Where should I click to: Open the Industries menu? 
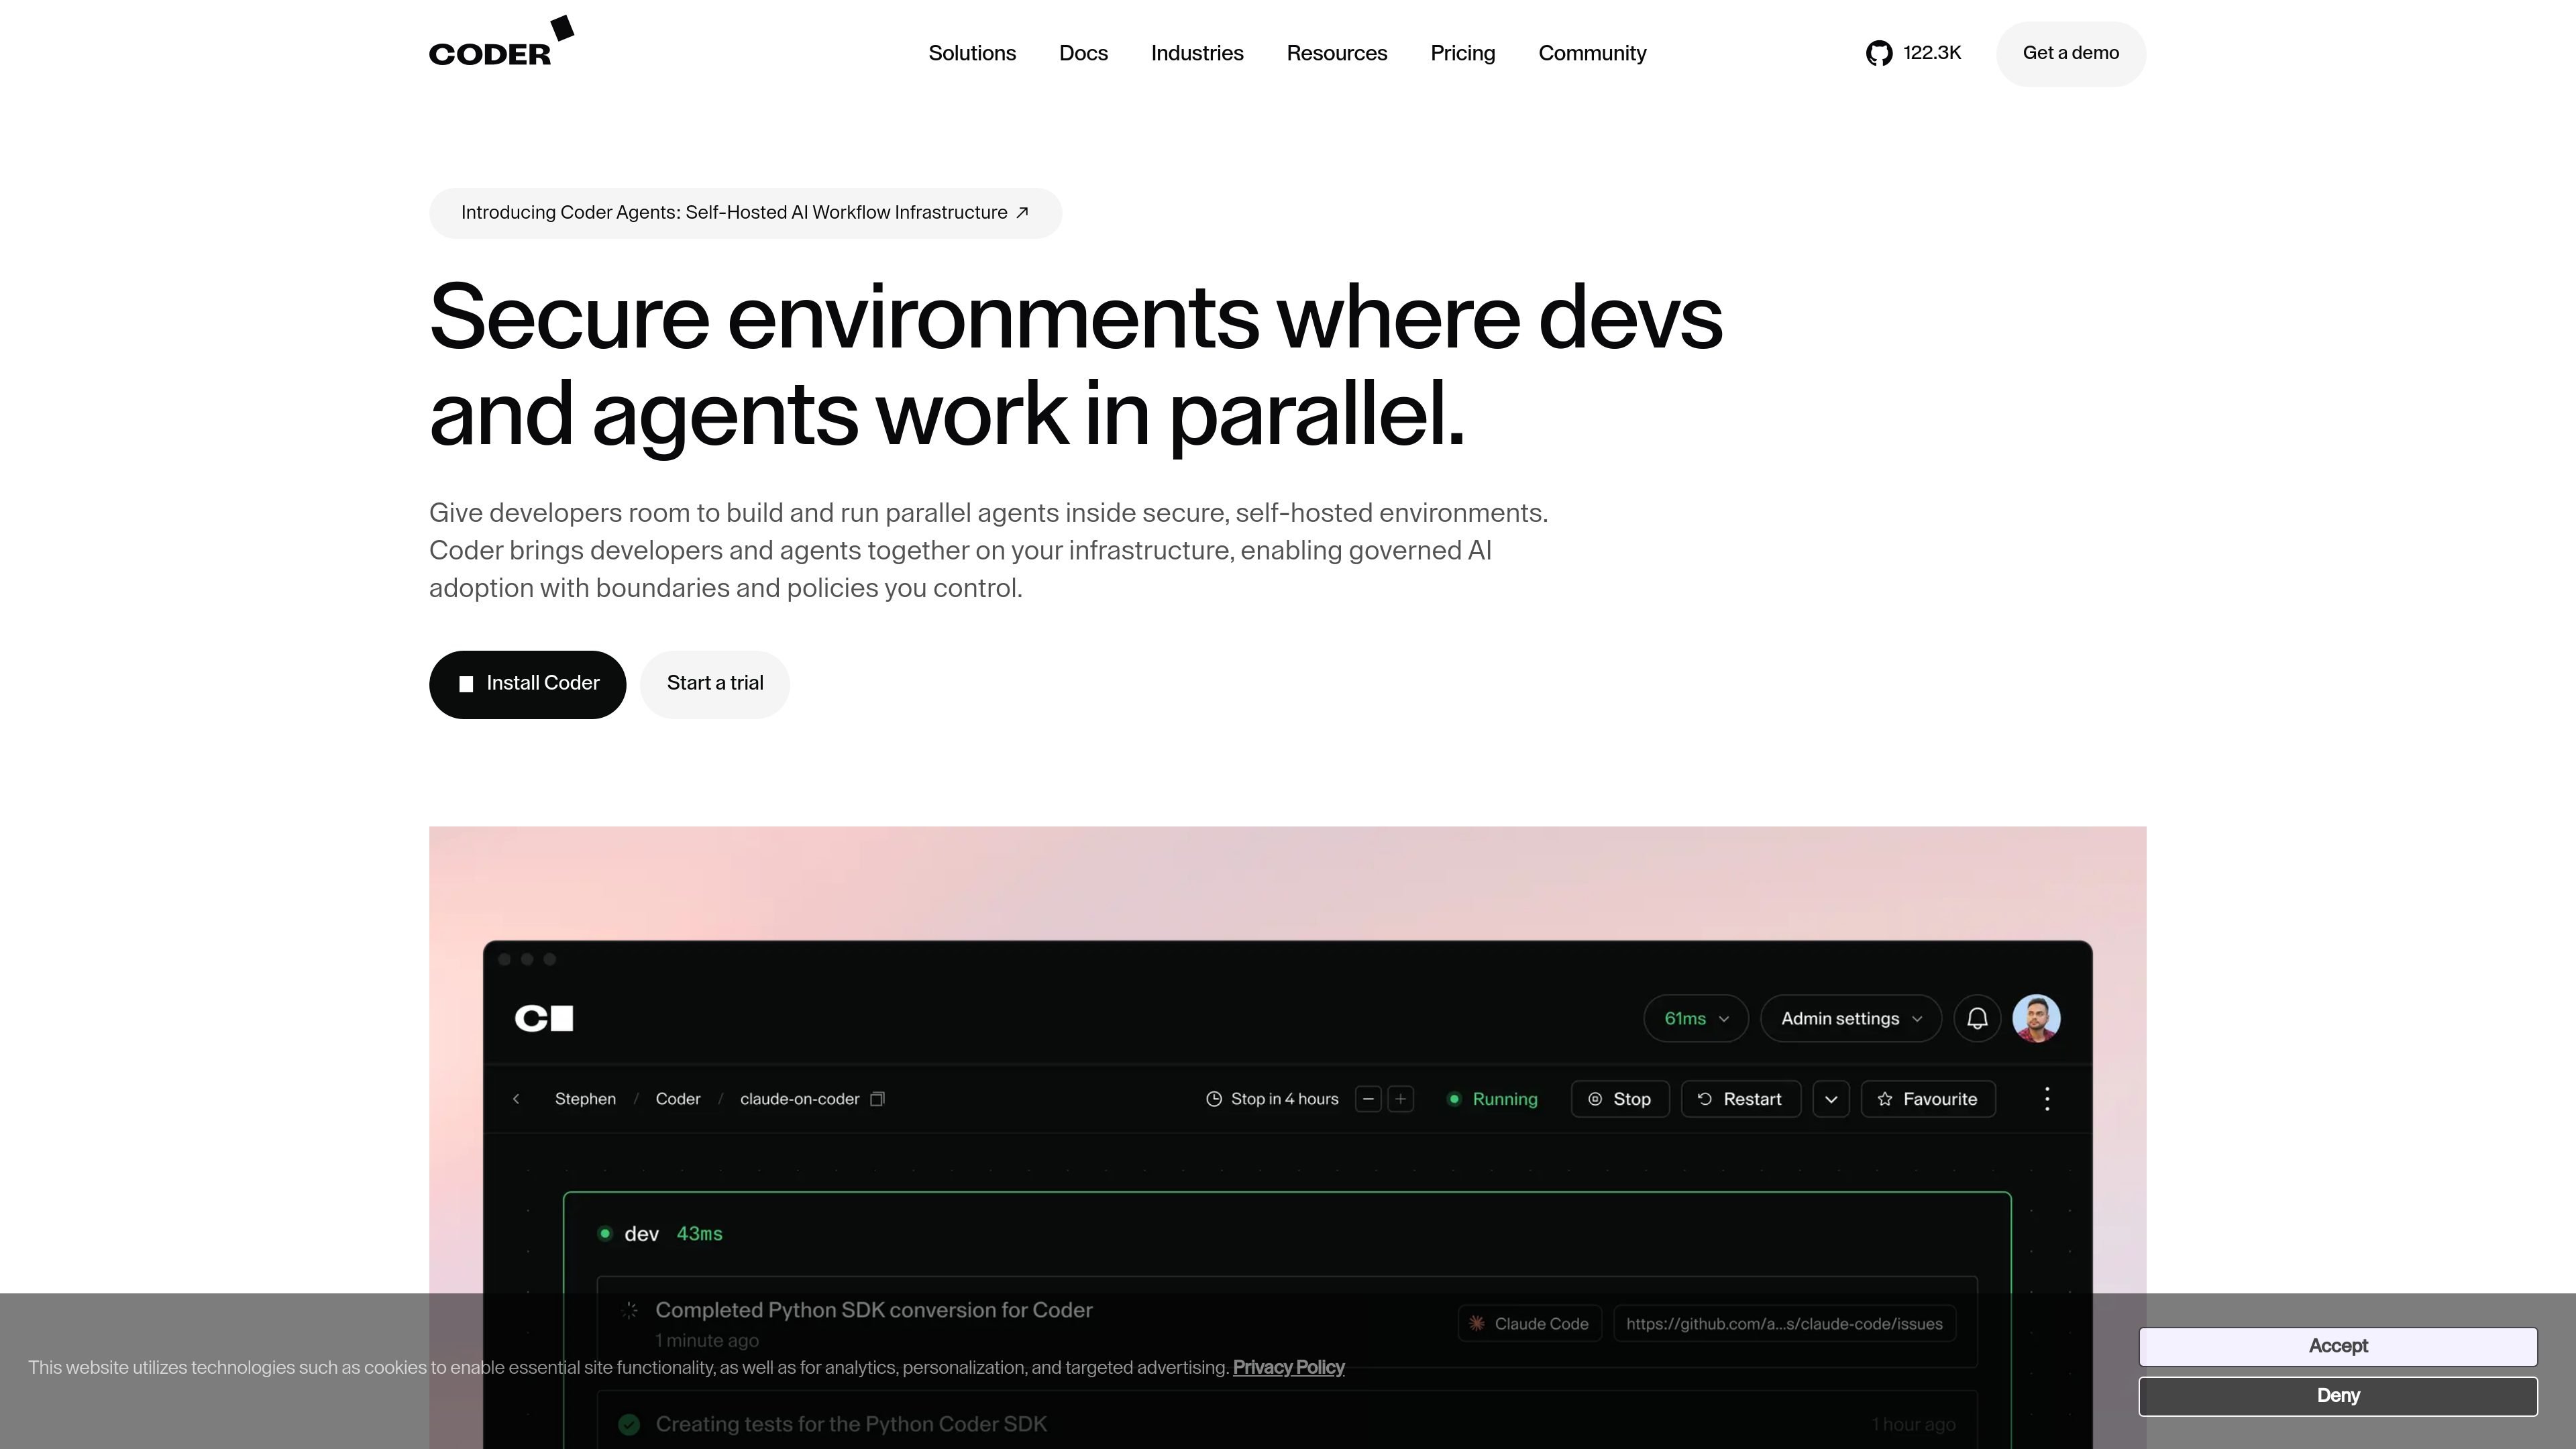[1197, 53]
